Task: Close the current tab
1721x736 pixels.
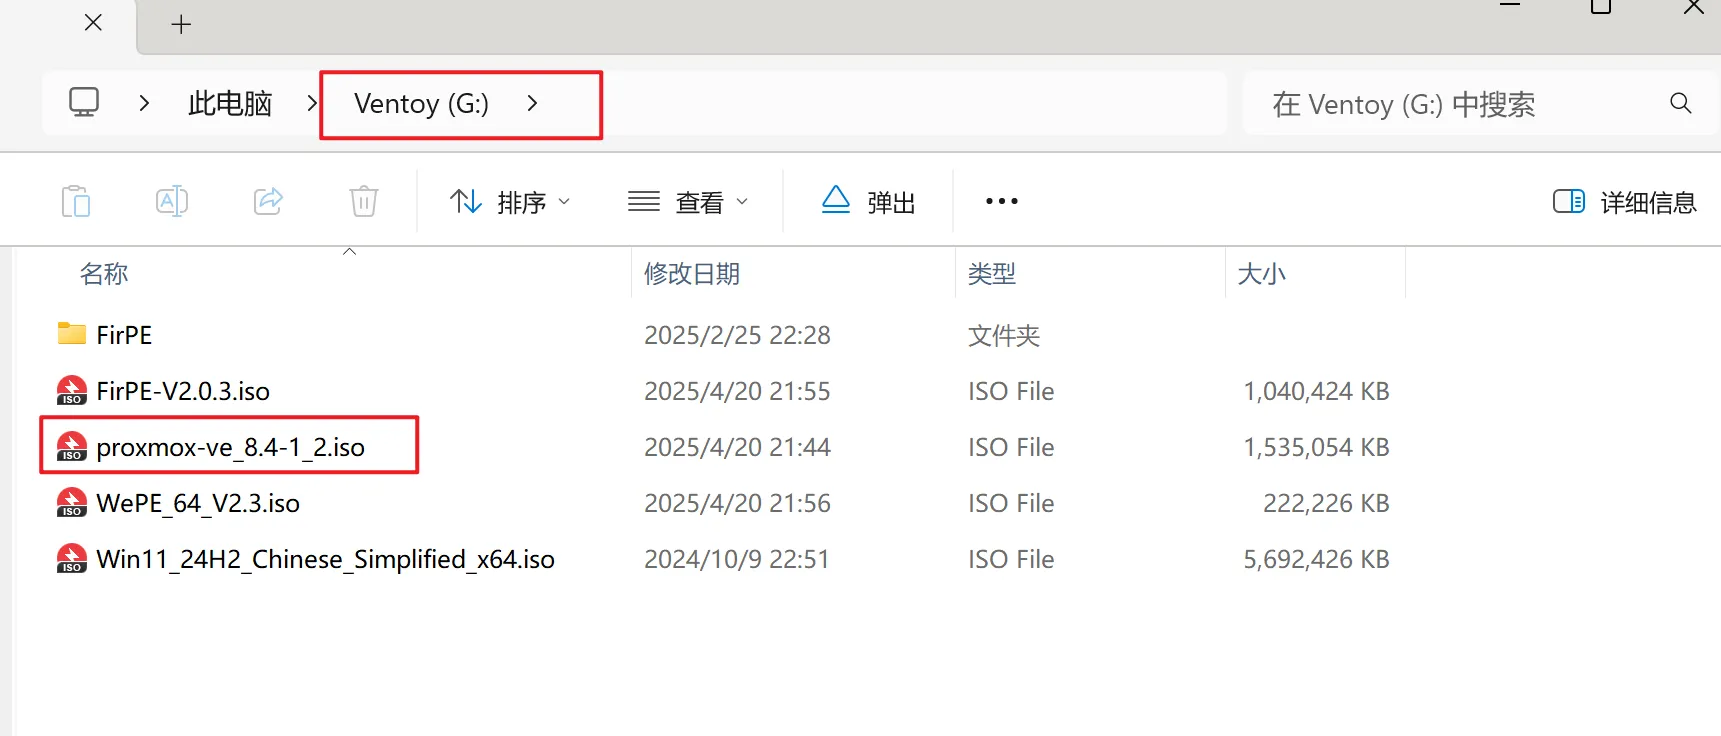Action: 93,23
